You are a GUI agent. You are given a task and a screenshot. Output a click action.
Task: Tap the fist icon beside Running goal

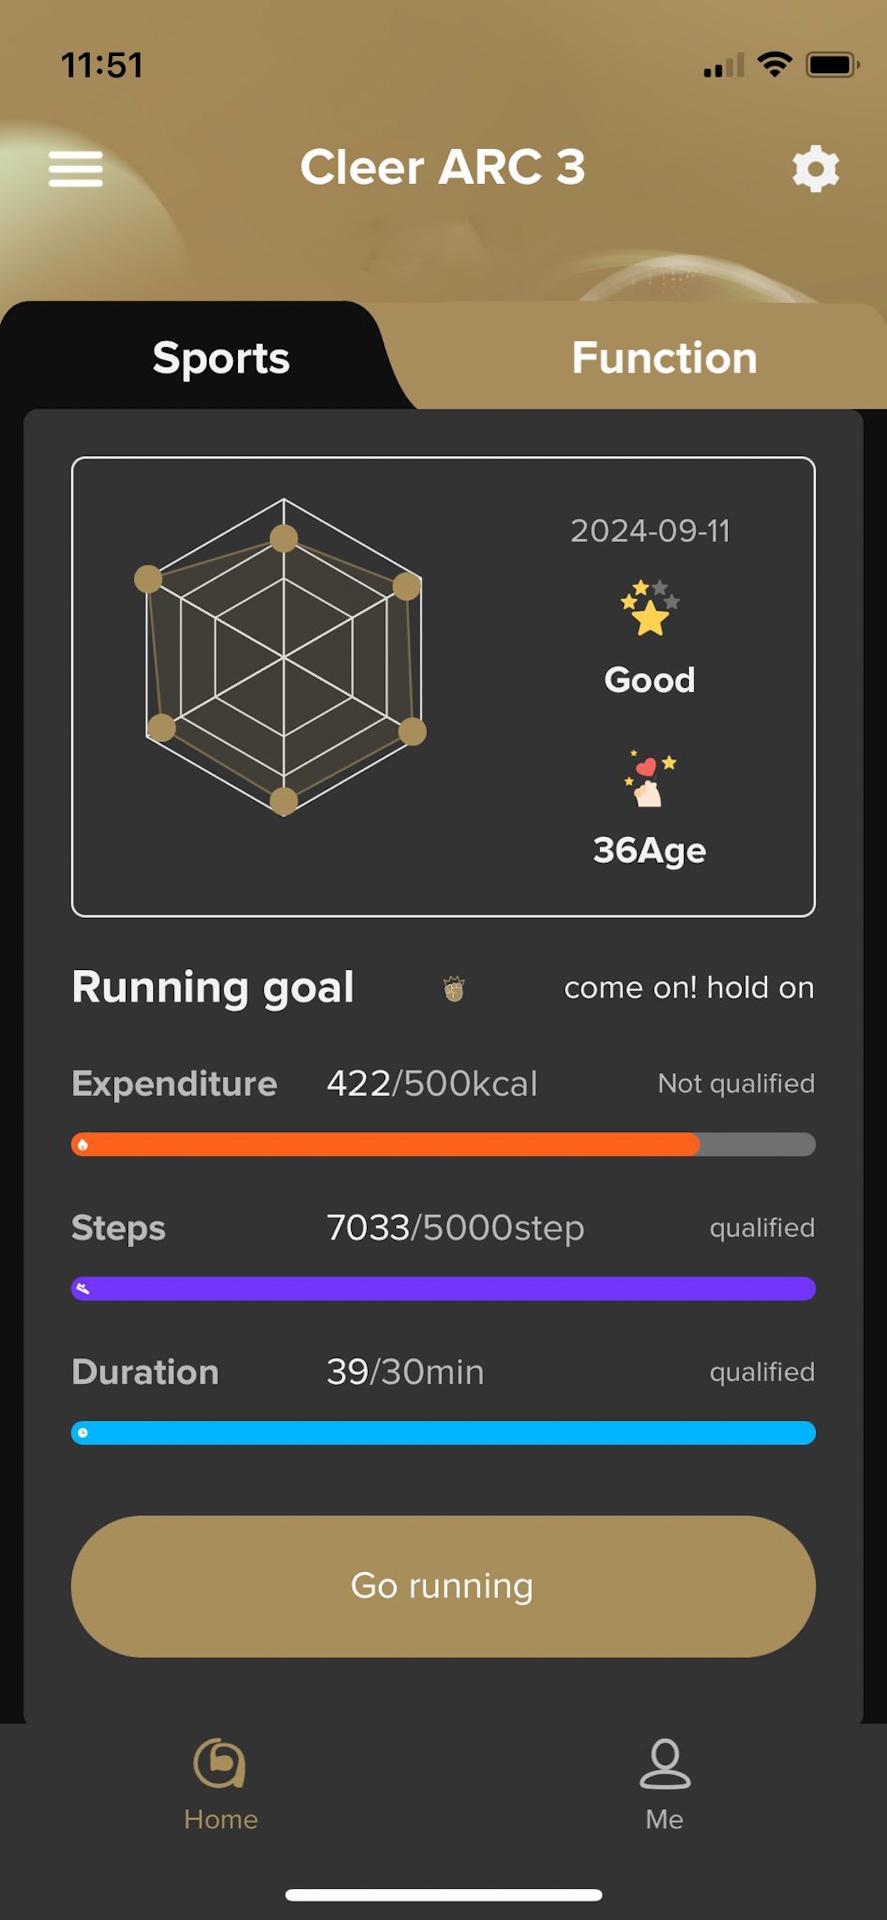click(454, 989)
